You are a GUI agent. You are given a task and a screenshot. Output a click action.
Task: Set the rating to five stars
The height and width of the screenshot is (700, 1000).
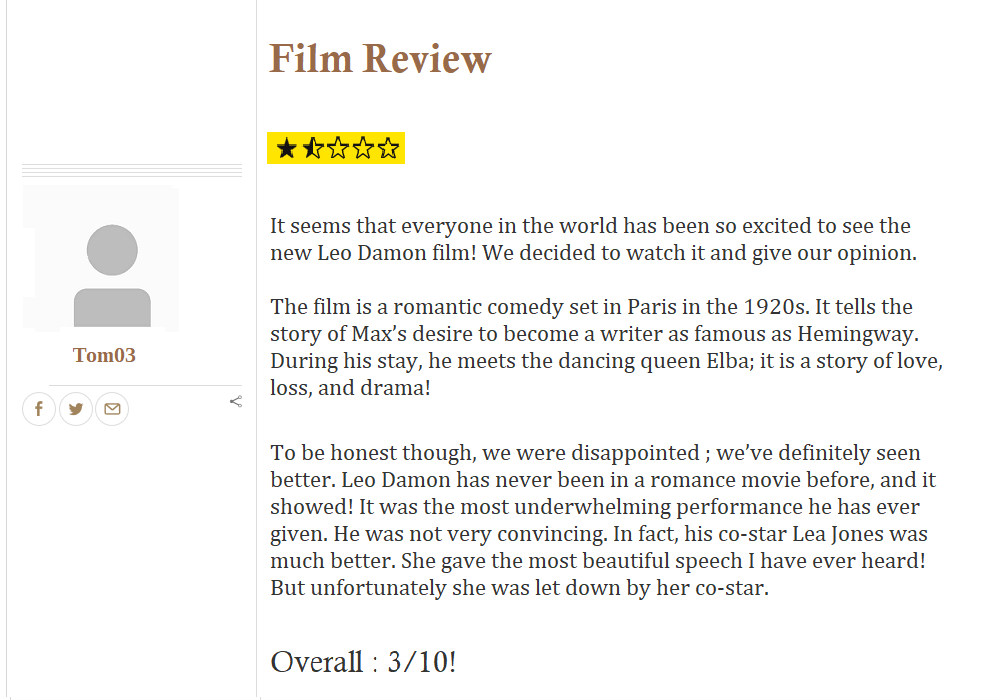388,149
